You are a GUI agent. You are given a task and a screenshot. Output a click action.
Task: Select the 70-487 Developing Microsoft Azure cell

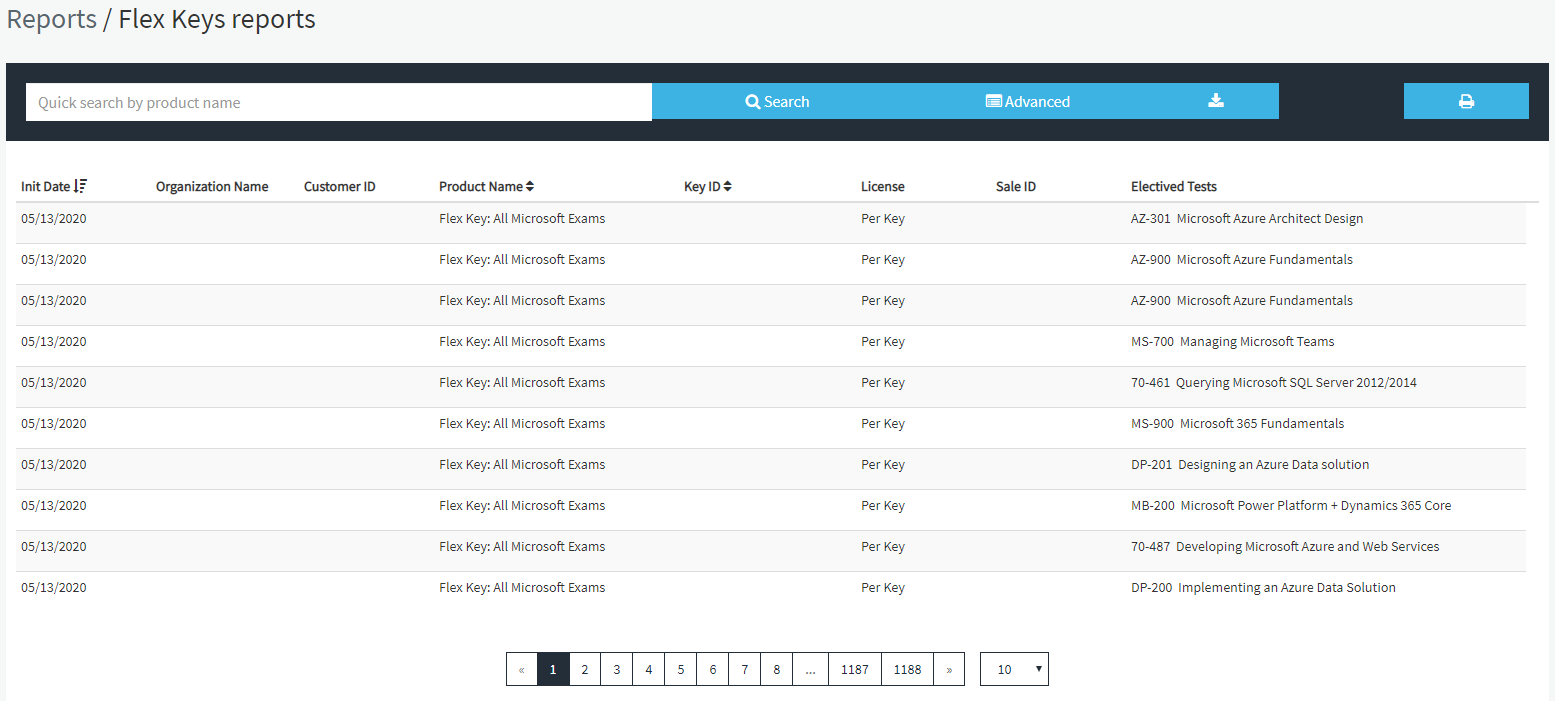[x=1285, y=546]
